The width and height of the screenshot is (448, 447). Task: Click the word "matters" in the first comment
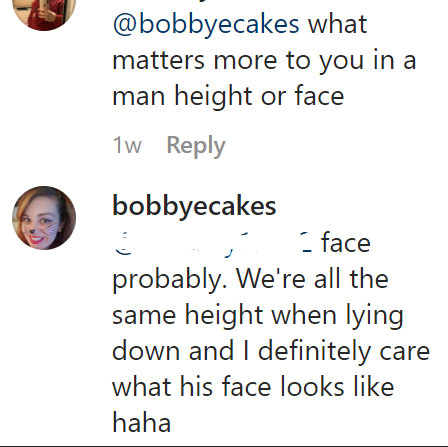[159, 61]
